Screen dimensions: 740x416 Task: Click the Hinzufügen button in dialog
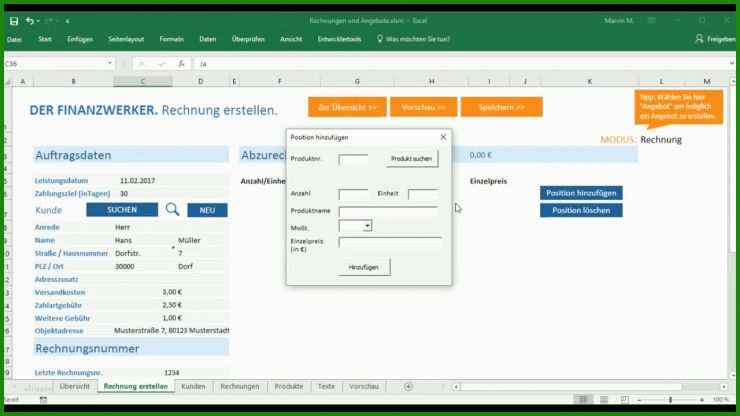364,267
